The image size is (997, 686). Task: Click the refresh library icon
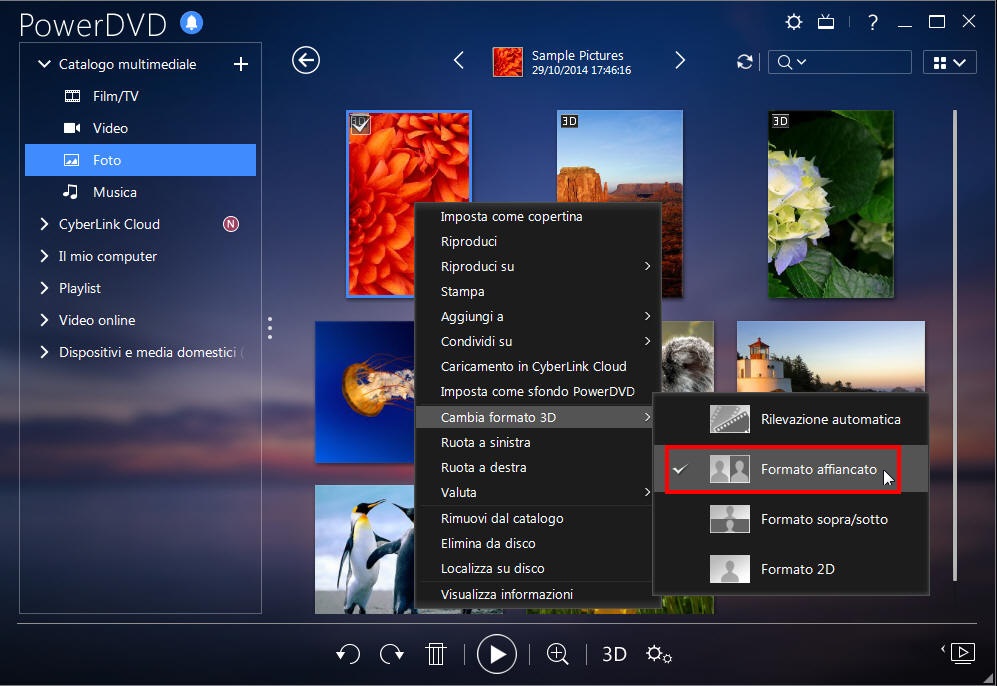(x=745, y=62)
